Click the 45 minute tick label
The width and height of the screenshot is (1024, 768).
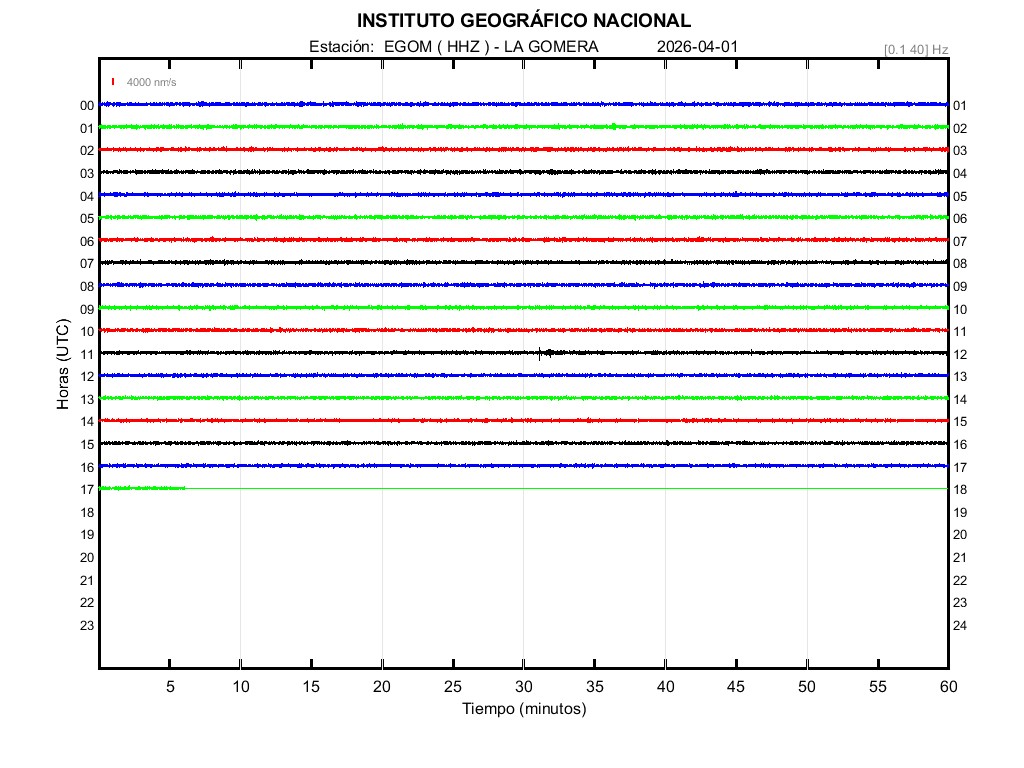[736, 686]
